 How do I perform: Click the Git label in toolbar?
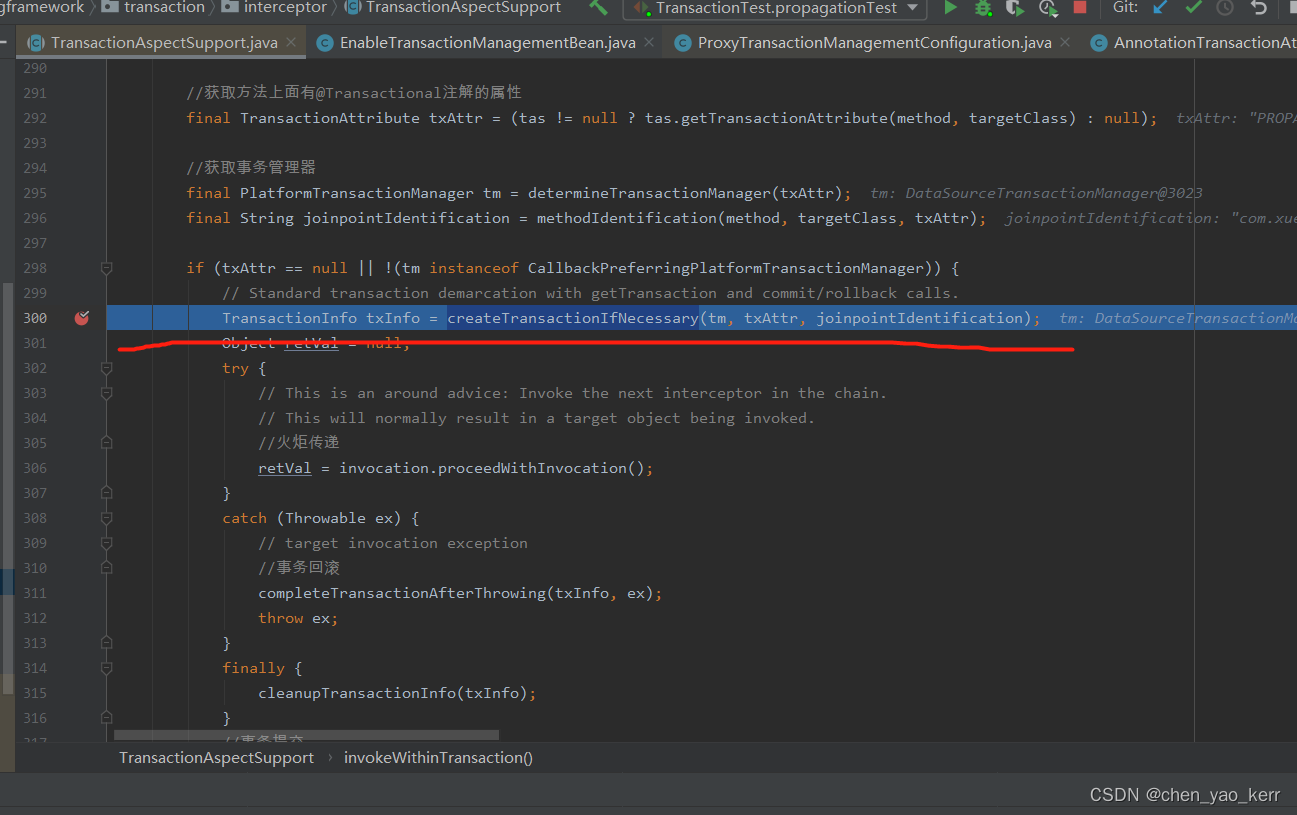1125,7
